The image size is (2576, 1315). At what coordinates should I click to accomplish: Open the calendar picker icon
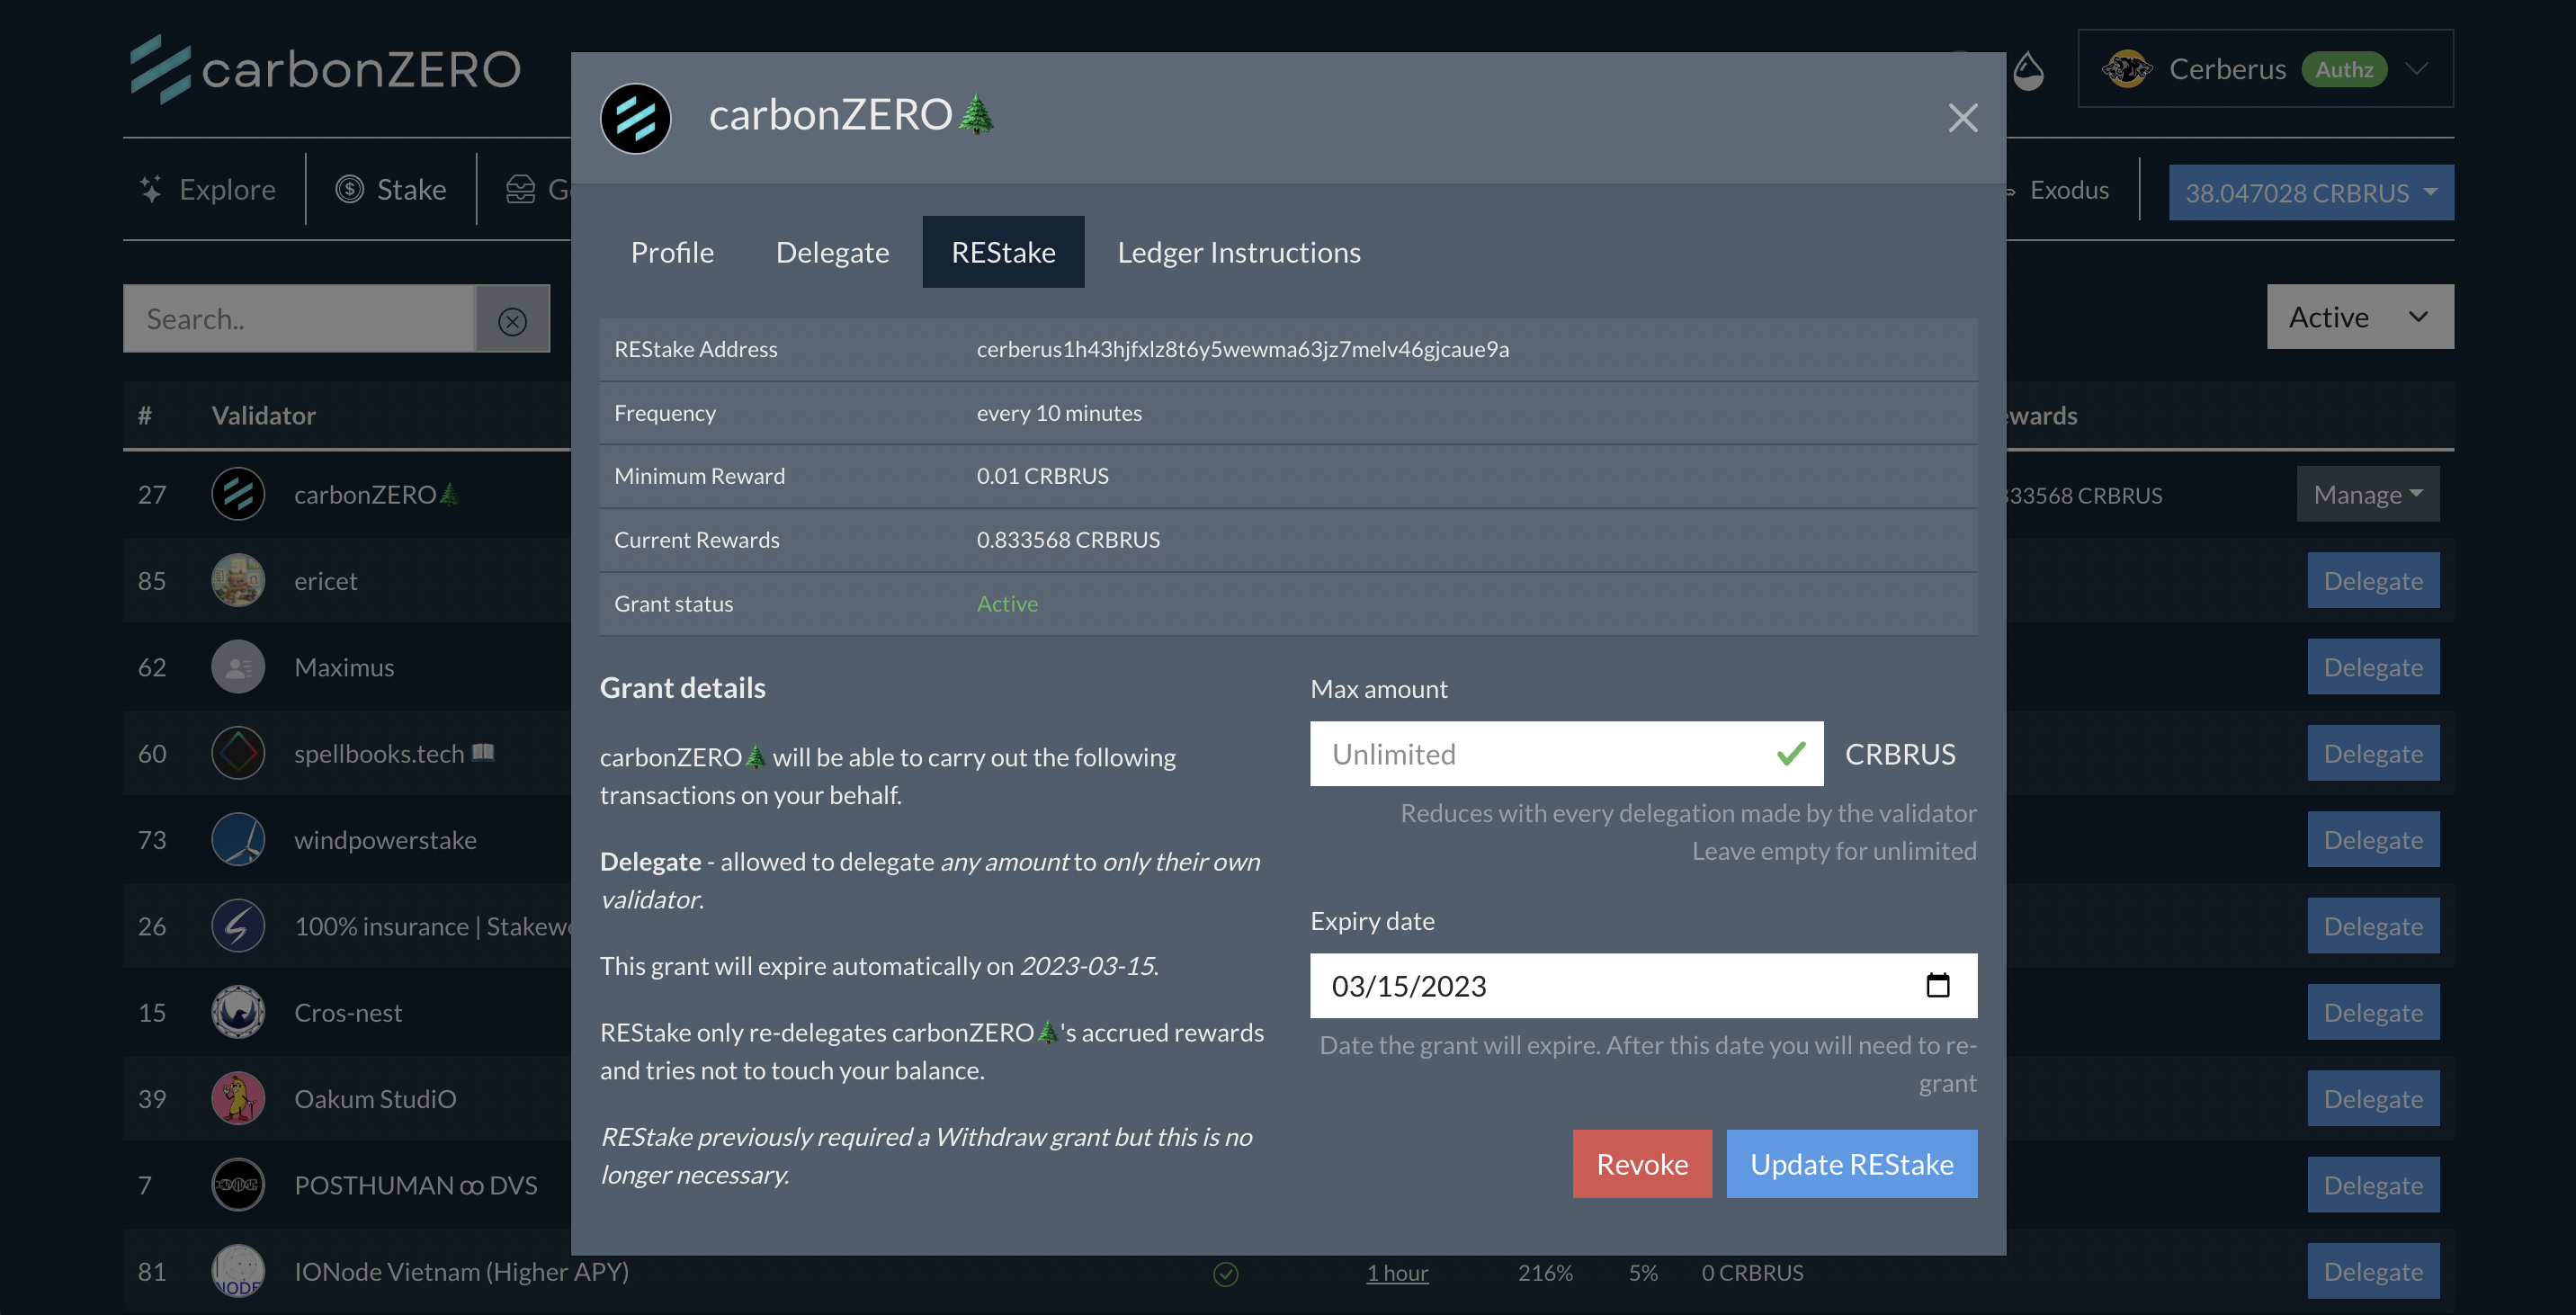pyautogui.click(x=1937, y=986)
